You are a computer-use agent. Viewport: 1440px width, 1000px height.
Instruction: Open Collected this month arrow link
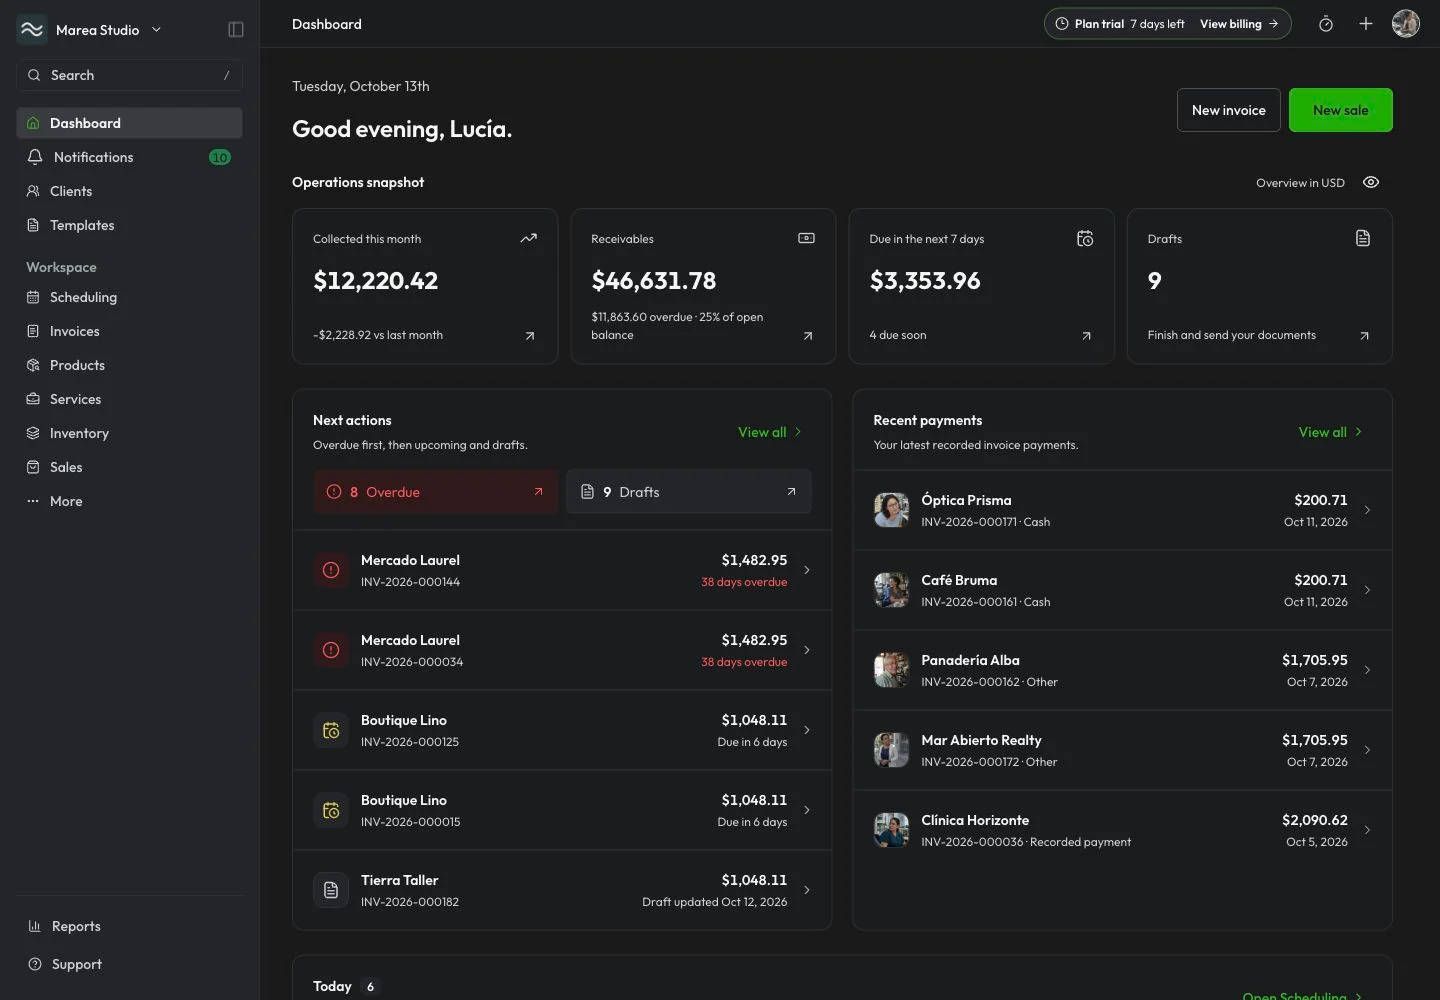530,336
